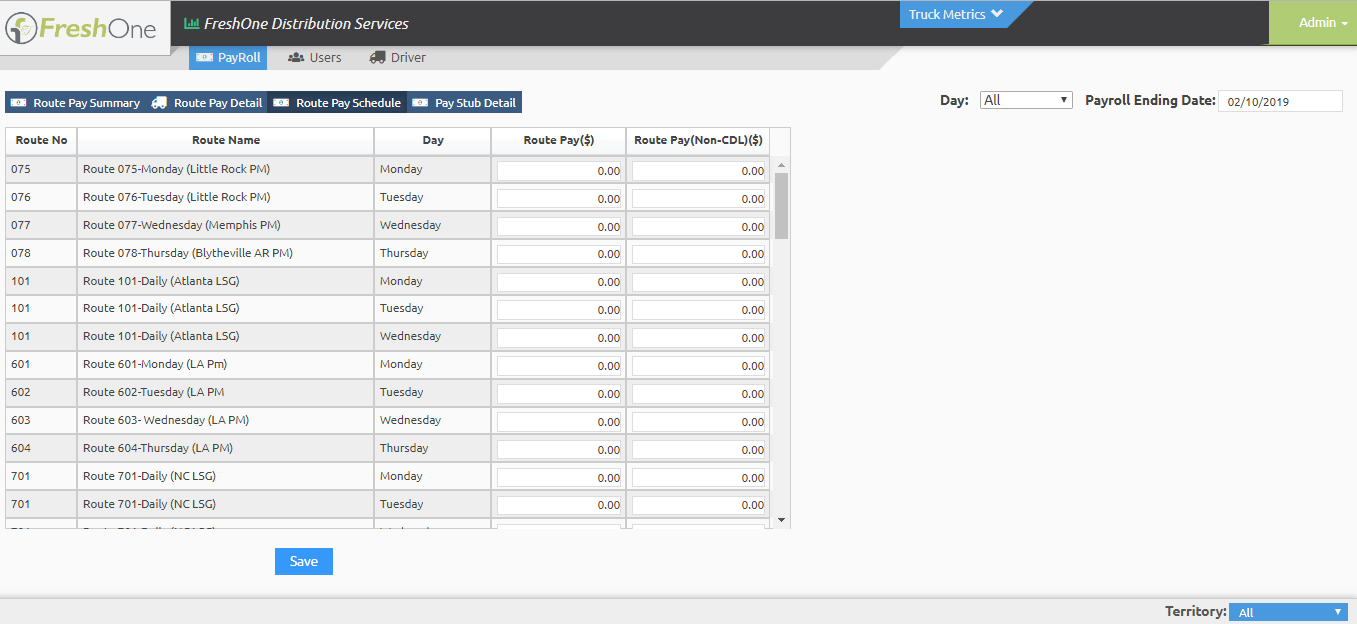Viewport: 1357px width, 624px height.
Task: Click the Route Pay Summary money icon
Action: 19,103
